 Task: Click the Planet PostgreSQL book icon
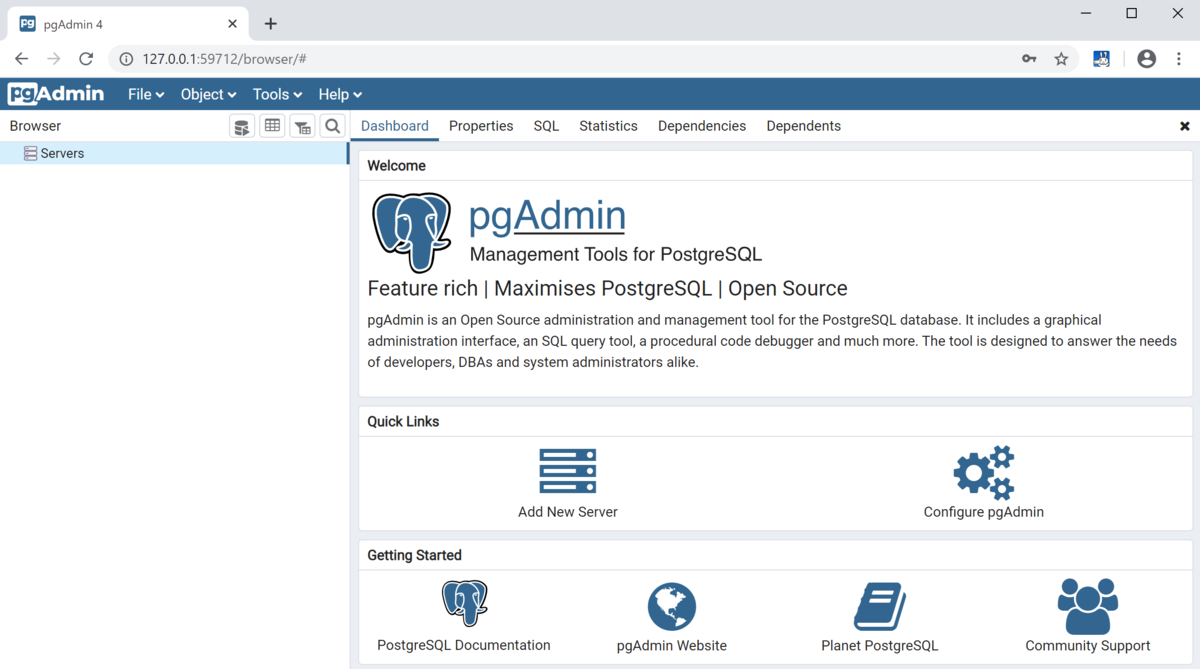(880, 606)
